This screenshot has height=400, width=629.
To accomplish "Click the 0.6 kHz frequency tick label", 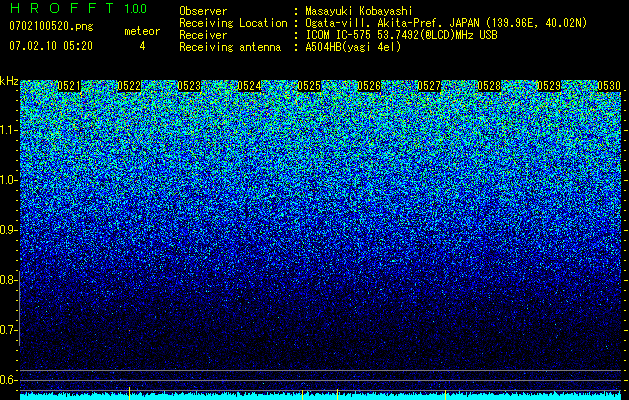I will coord(8,380).
